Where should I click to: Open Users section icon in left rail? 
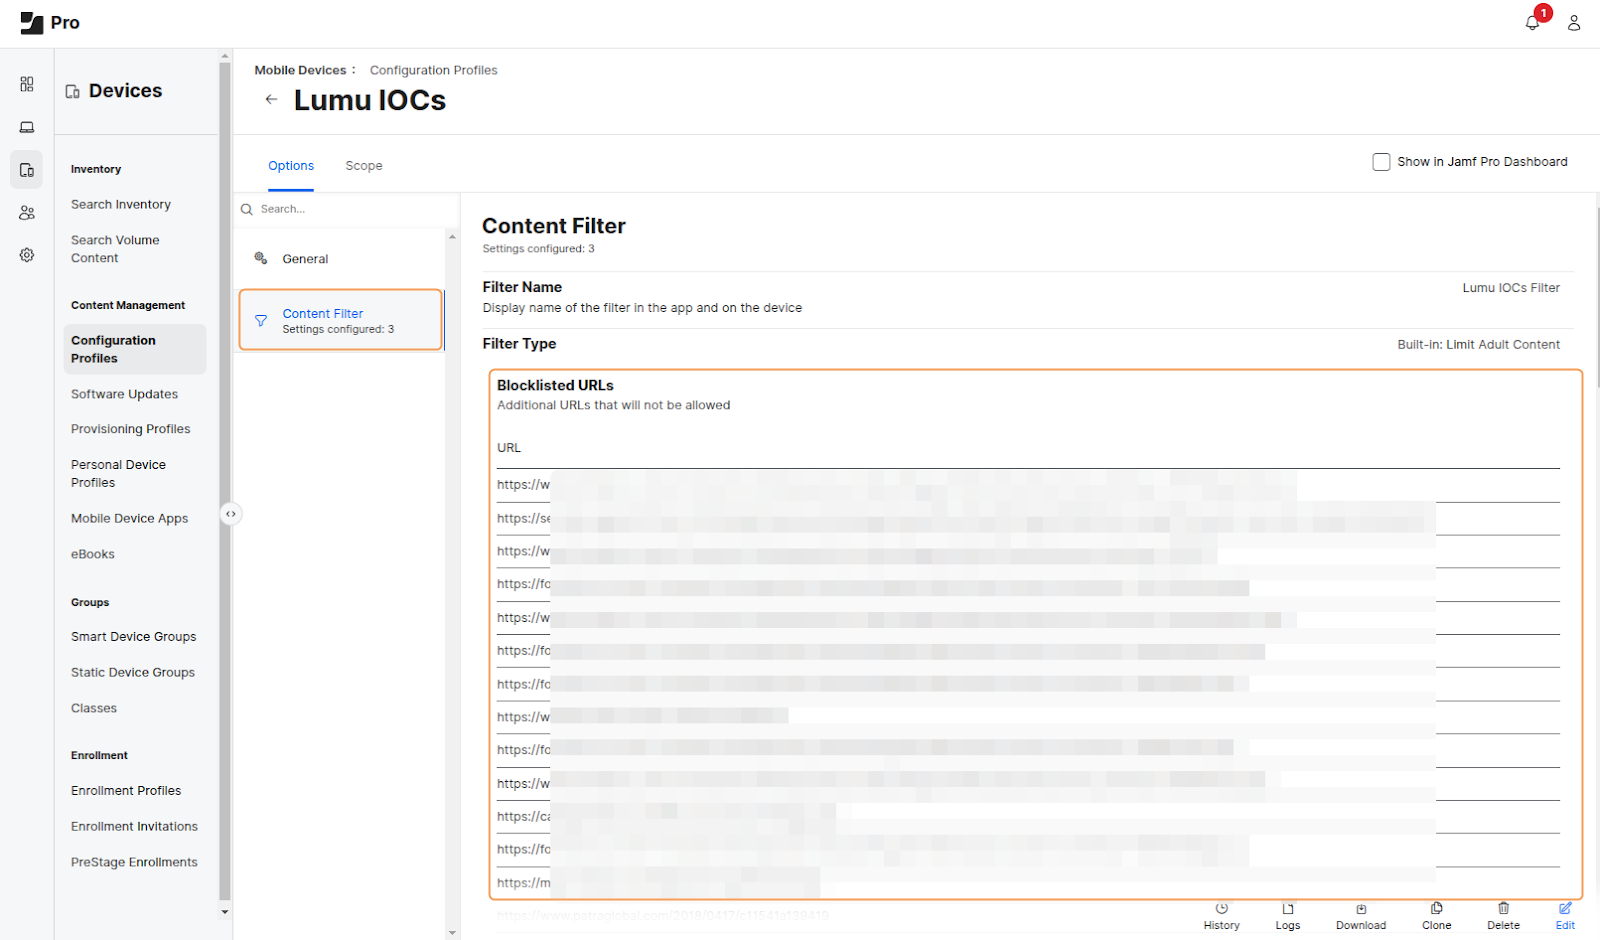tap(27, 213)
